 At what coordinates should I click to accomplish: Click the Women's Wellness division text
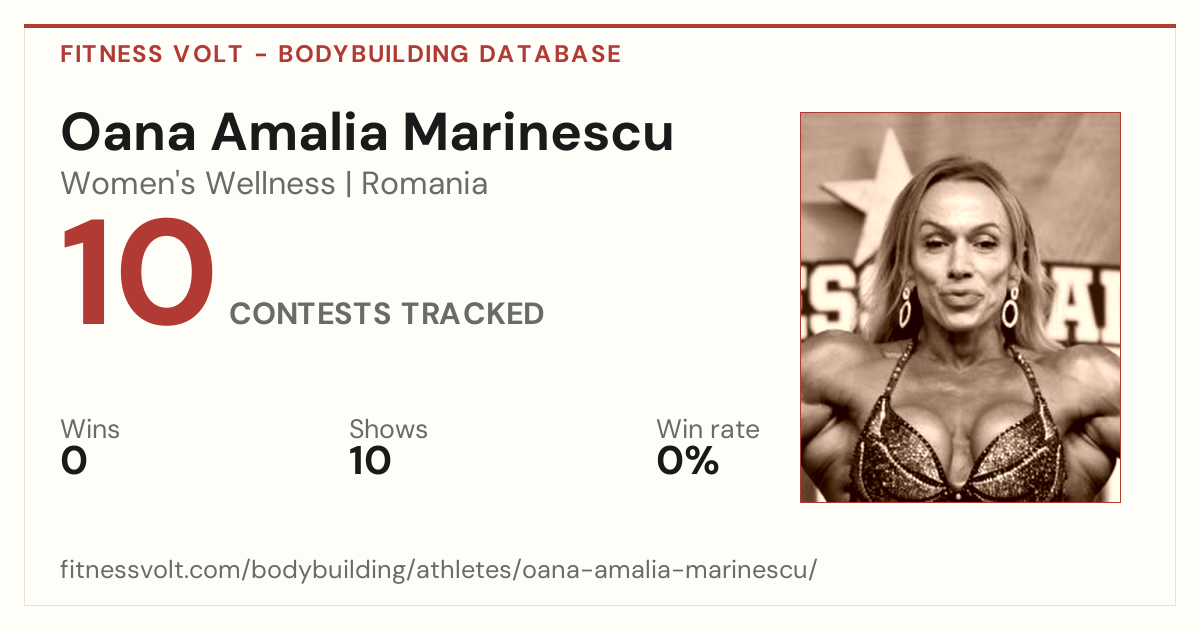click(198, 184)
